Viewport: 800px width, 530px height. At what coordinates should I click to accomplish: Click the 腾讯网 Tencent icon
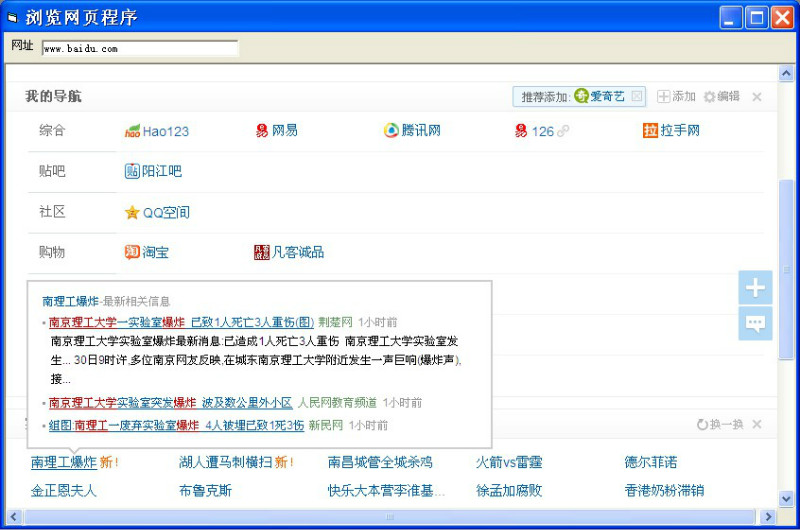point(392,131)
